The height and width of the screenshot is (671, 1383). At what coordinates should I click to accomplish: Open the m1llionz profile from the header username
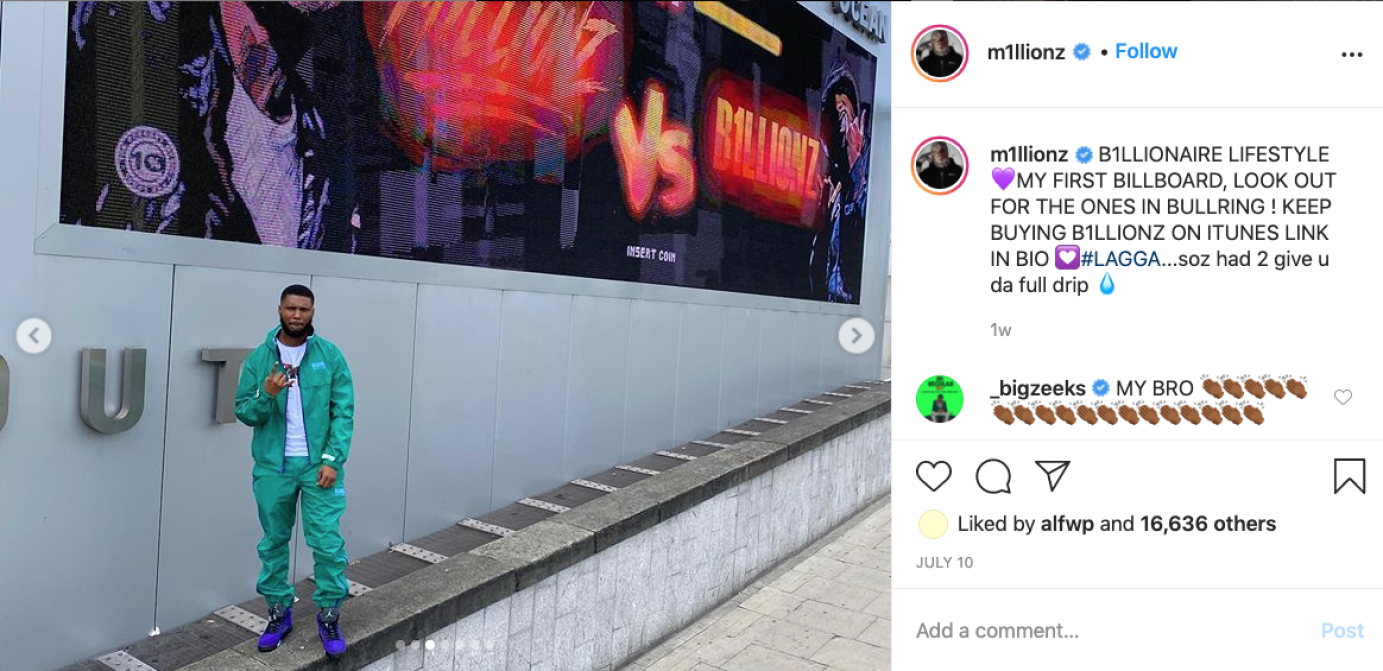pyautogui.click(x=1026, y=52)
